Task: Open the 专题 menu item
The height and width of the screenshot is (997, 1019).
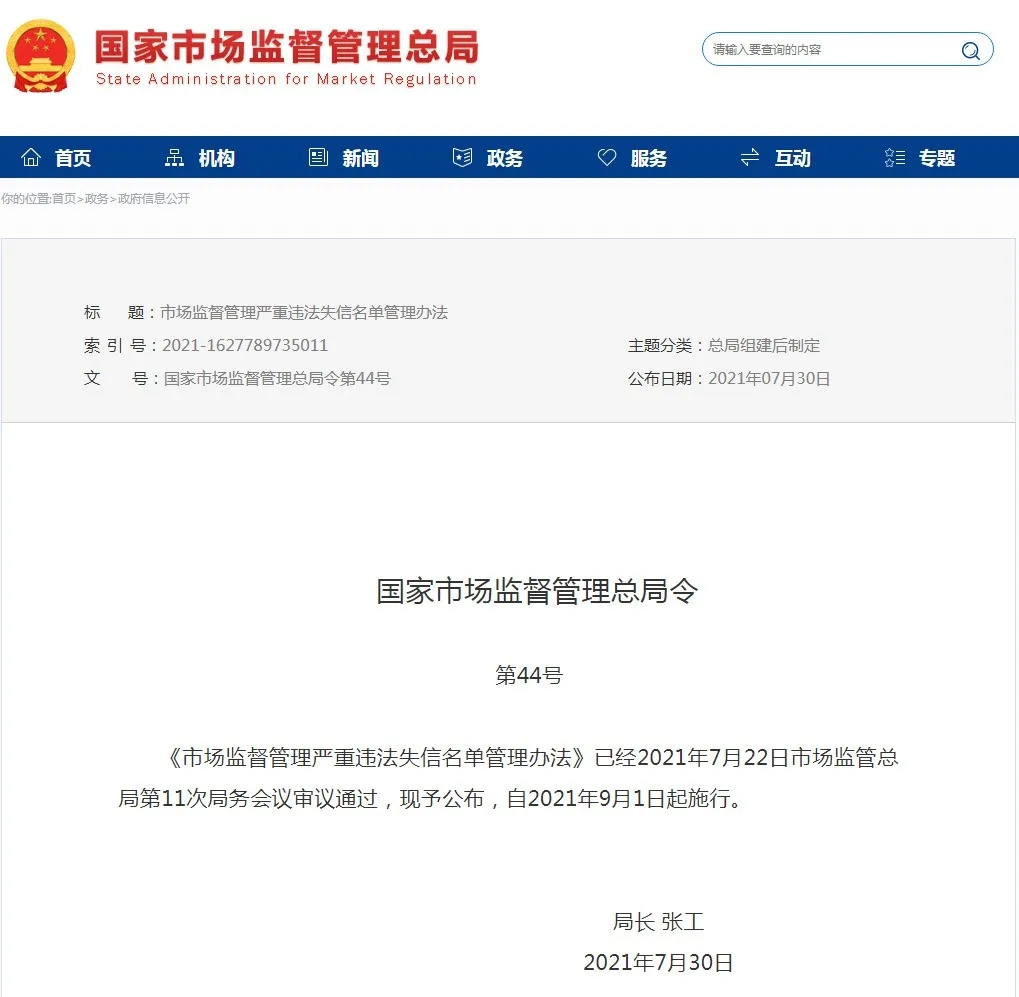Action: pos(936,158)
